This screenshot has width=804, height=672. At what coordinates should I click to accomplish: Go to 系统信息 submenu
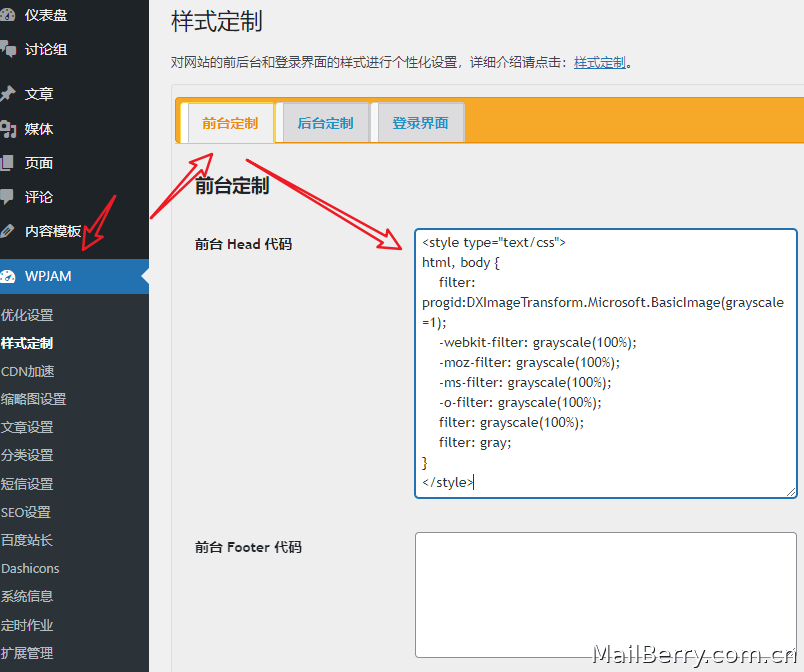pos(27,596)
